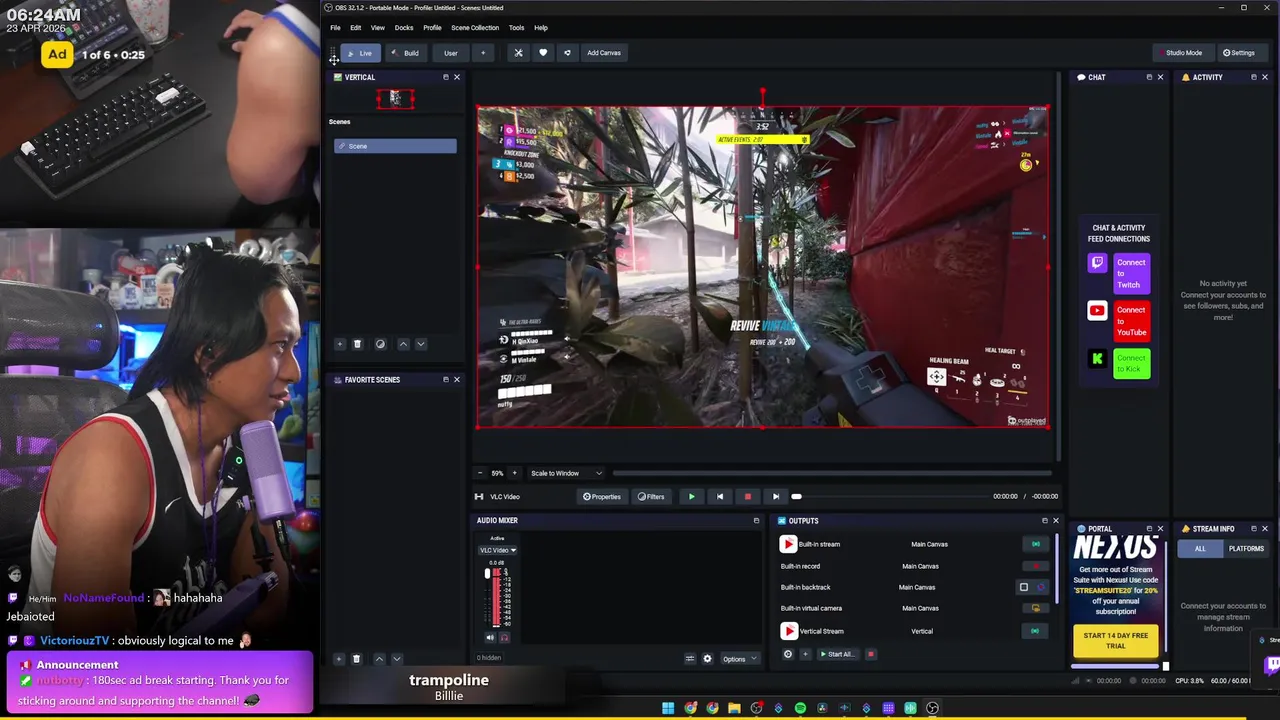Viewport: 1280px width, 720px height.
Task: Play the VLC Video source
Action: click(691, 496)
